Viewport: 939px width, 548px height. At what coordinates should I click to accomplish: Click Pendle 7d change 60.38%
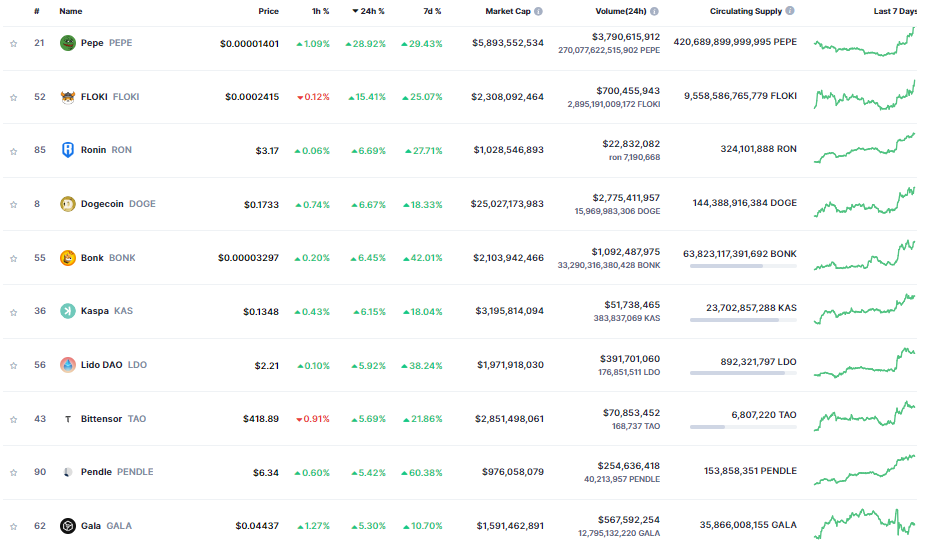pyautogui.click(x=422, y=473)
